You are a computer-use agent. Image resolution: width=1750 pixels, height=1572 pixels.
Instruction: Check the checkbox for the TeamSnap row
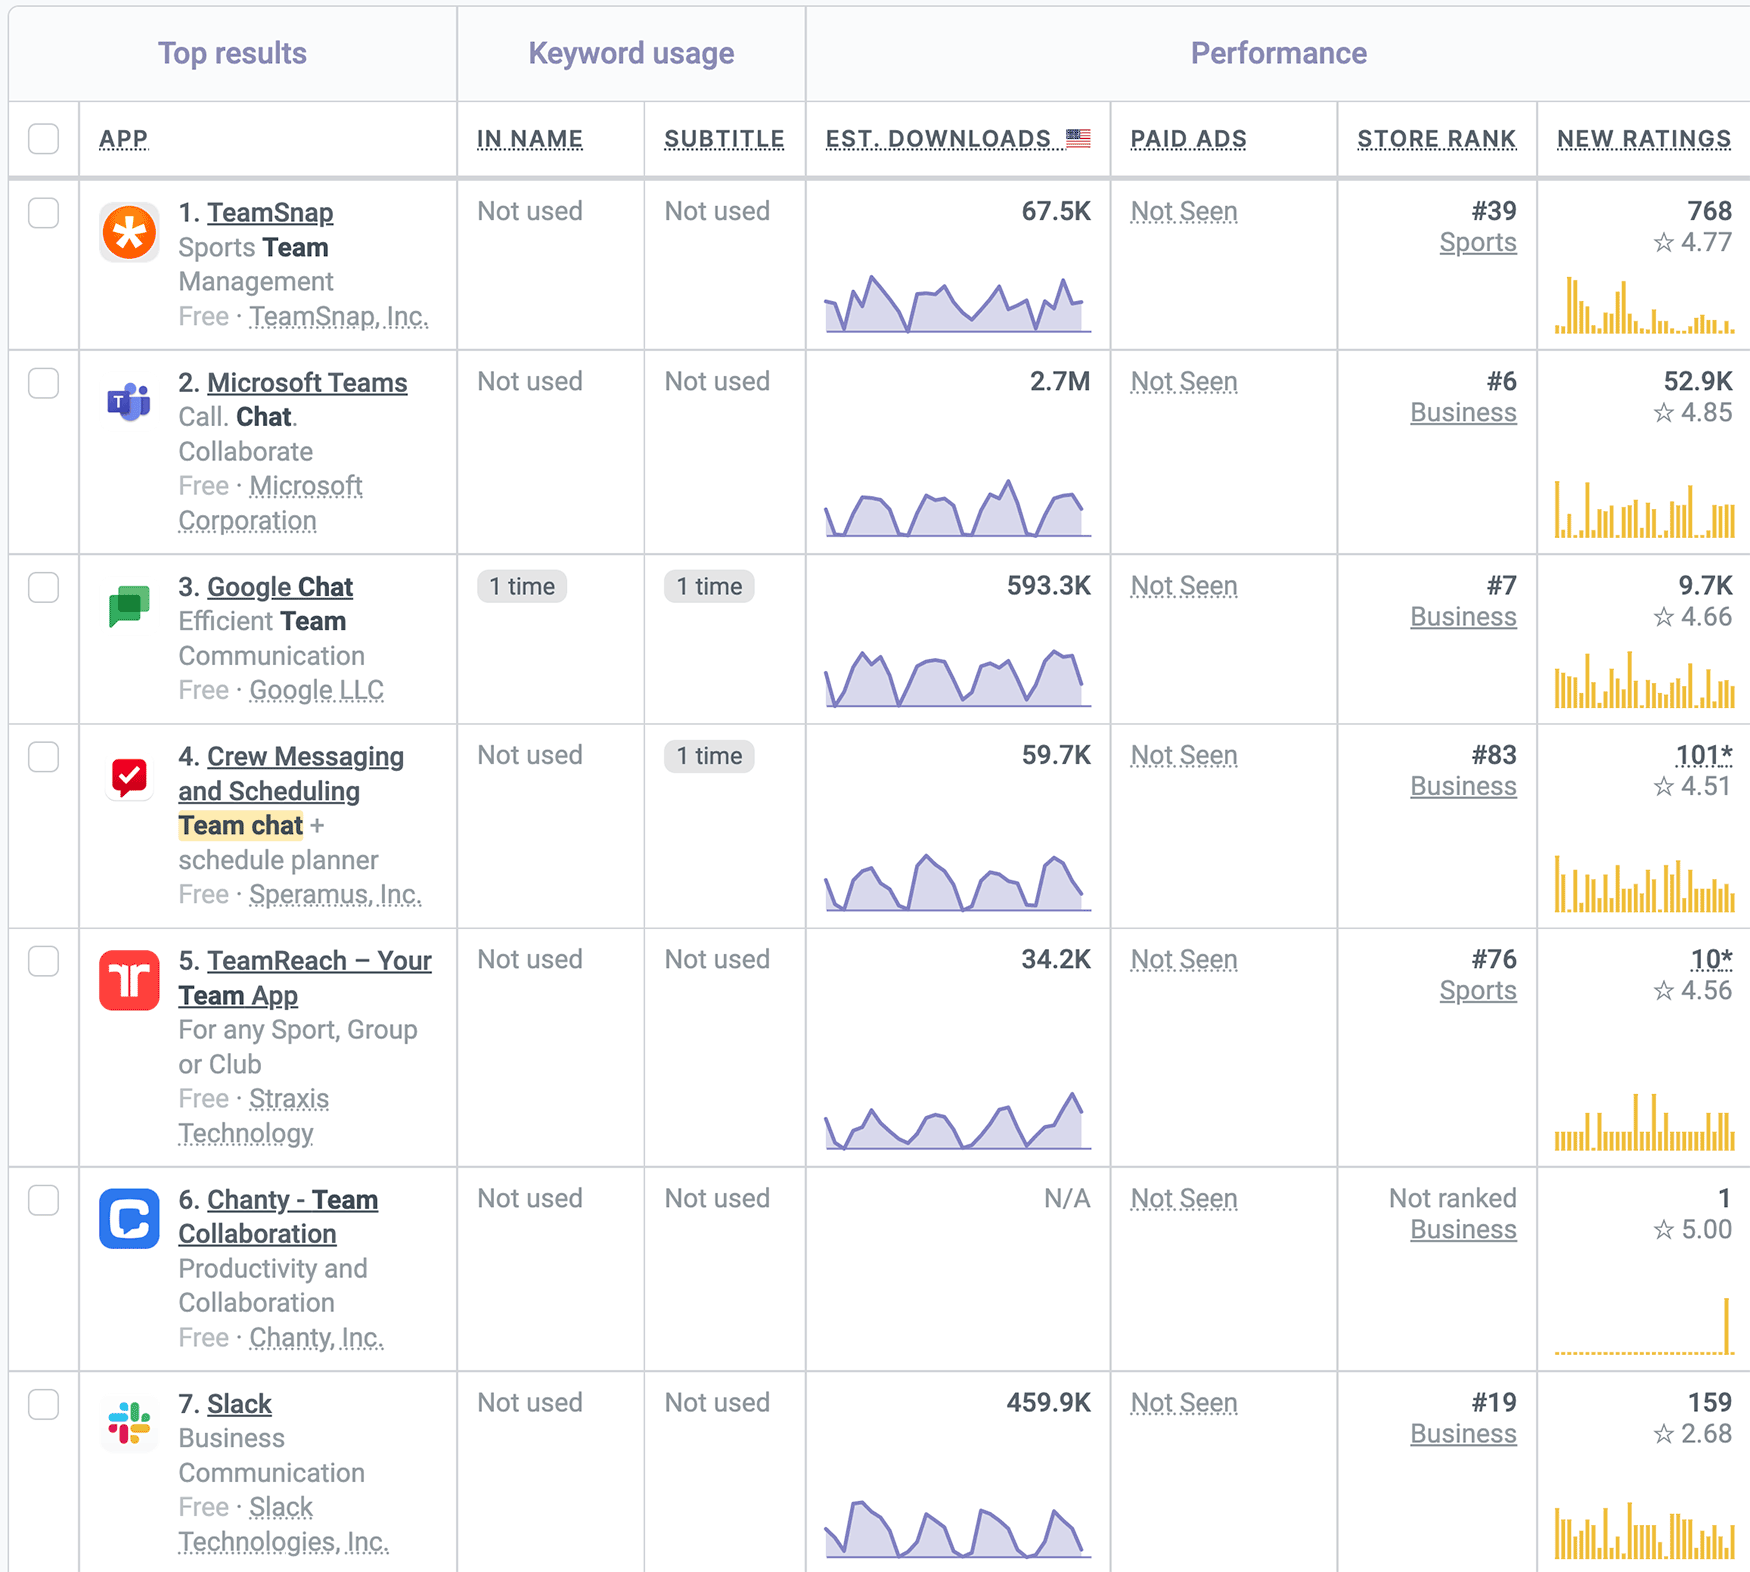pyautogui.click(x=43, y=212)
